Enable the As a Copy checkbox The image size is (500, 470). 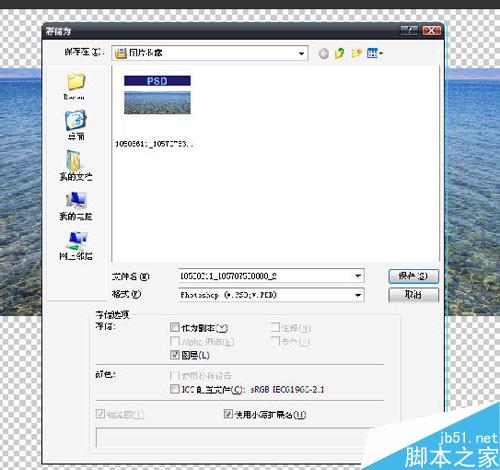pyautogui.click(x=175, y=327)
